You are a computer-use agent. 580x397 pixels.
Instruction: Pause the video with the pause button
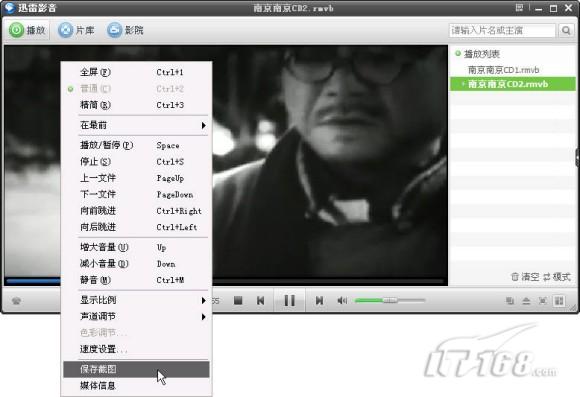point(290,300)
